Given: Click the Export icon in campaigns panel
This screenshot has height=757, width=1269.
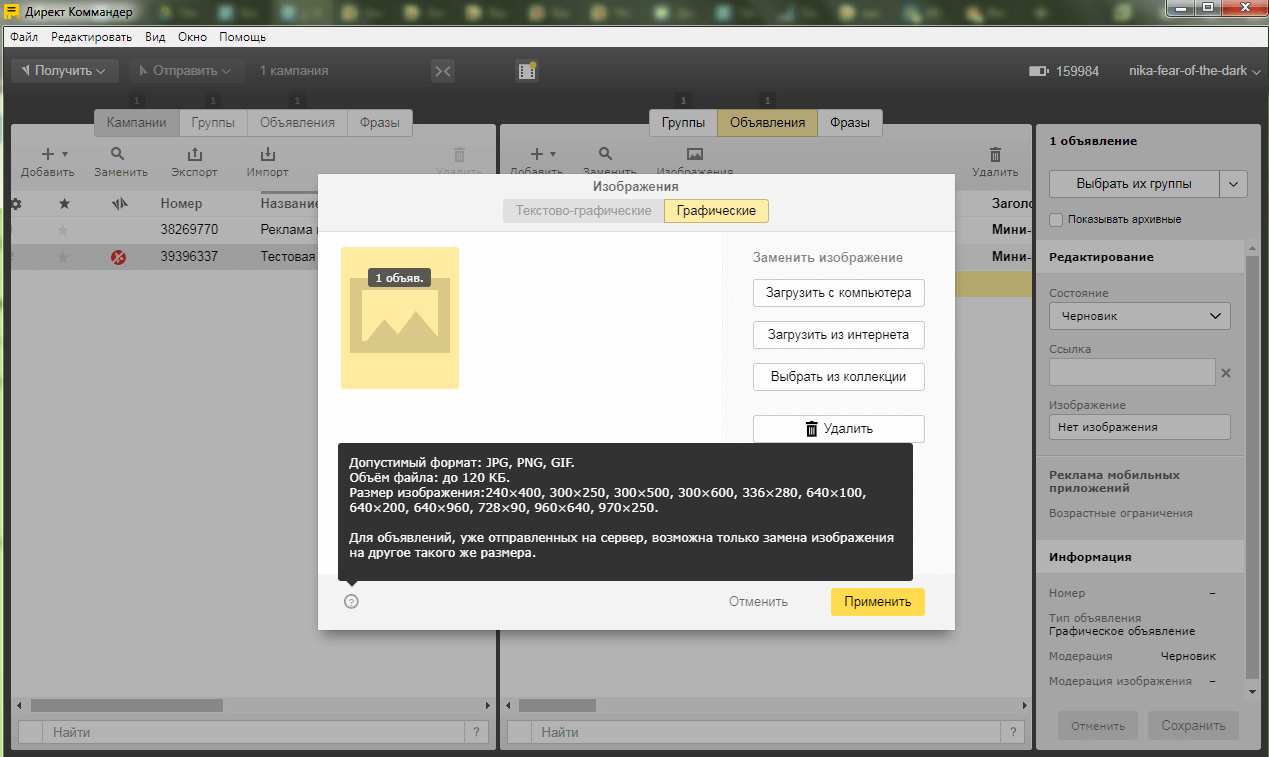Looking at the screenshot, I should click(x=194, y=162).
